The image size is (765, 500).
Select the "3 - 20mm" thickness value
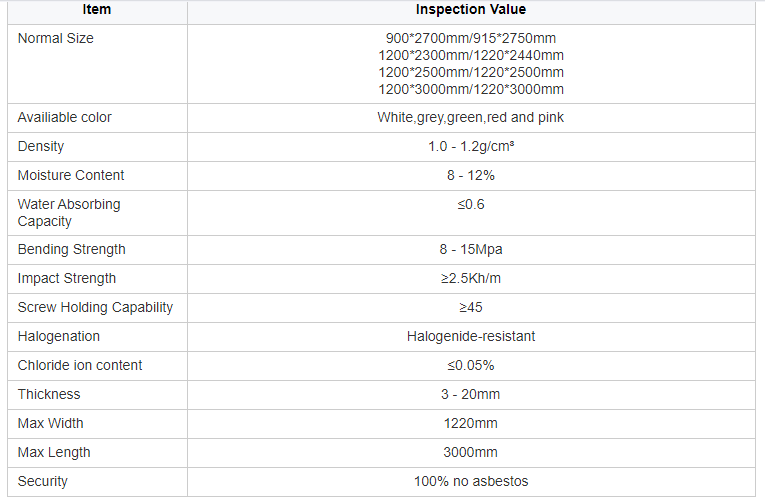[x=471, y=394]
